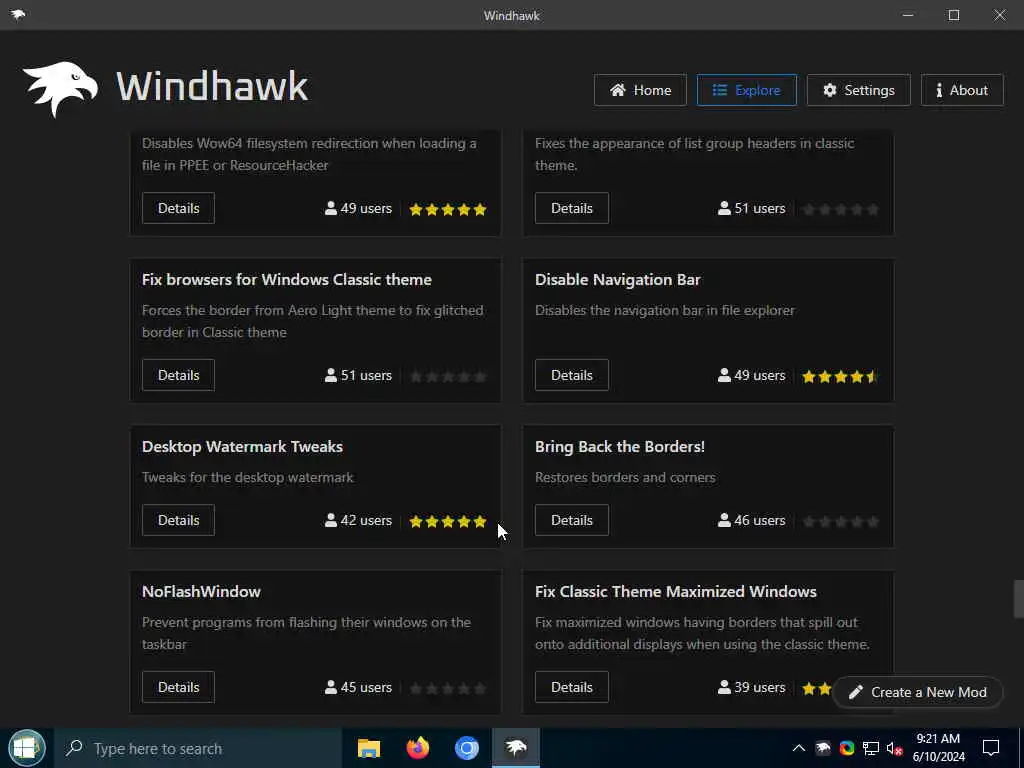Open Details for the list group headers mod
Viewport: 1024px width, 768px height.
pyautogui.click(x=571, y=208)
